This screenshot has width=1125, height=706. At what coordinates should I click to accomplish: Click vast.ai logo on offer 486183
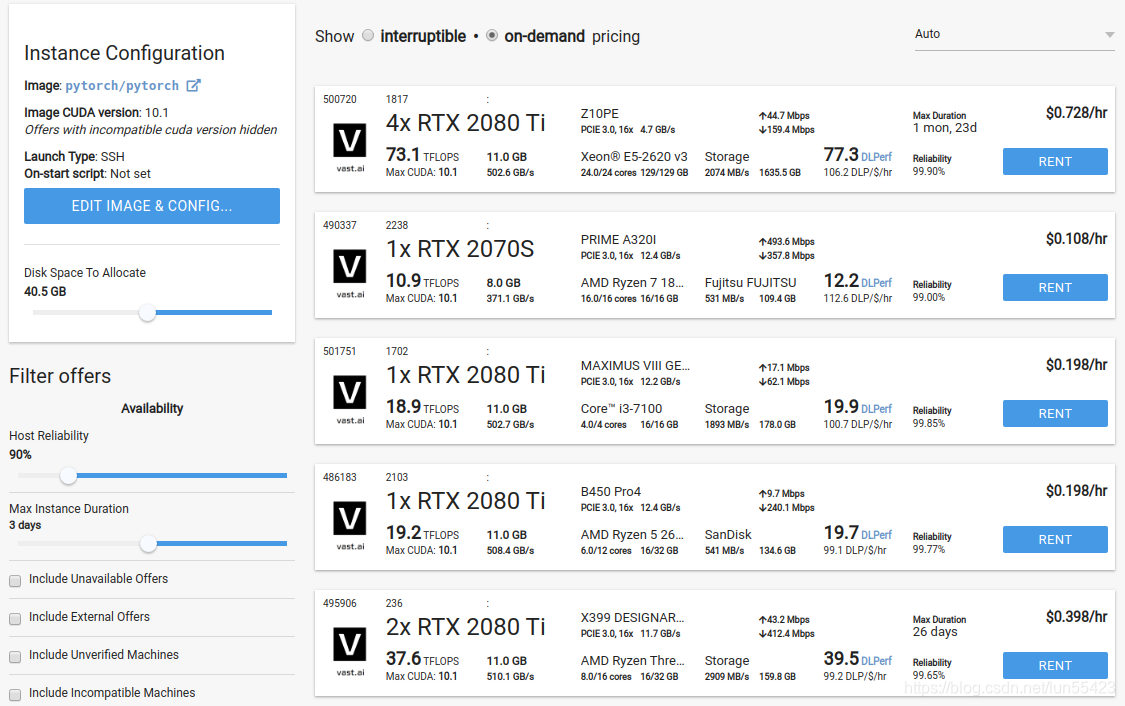(x=350, y=524)
